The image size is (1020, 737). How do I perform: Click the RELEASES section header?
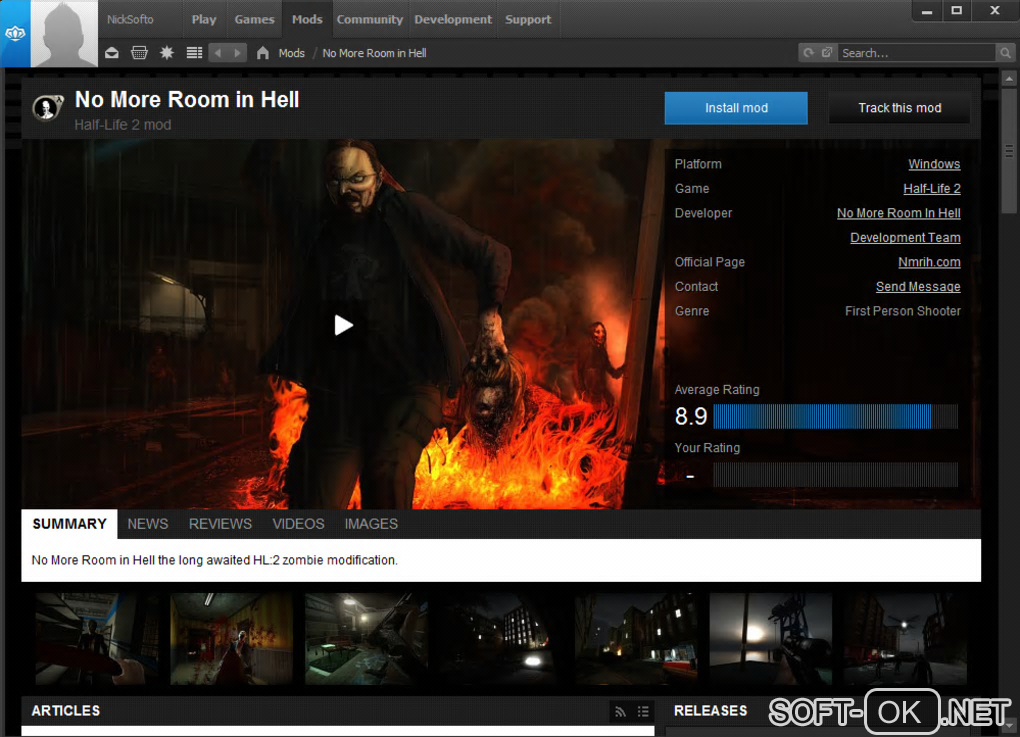pyautogui.click(x=710, y=711)
